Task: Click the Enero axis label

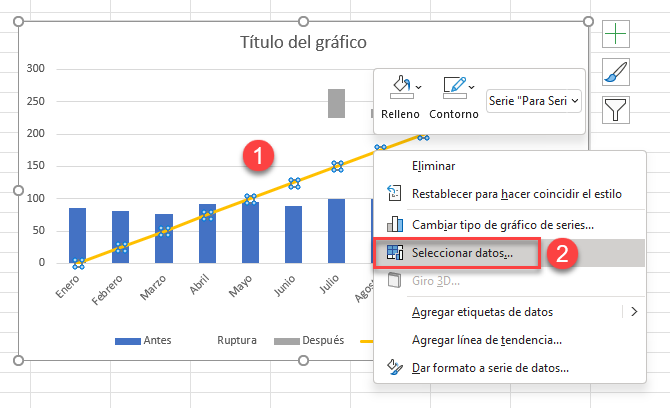Action: [68, 286]
